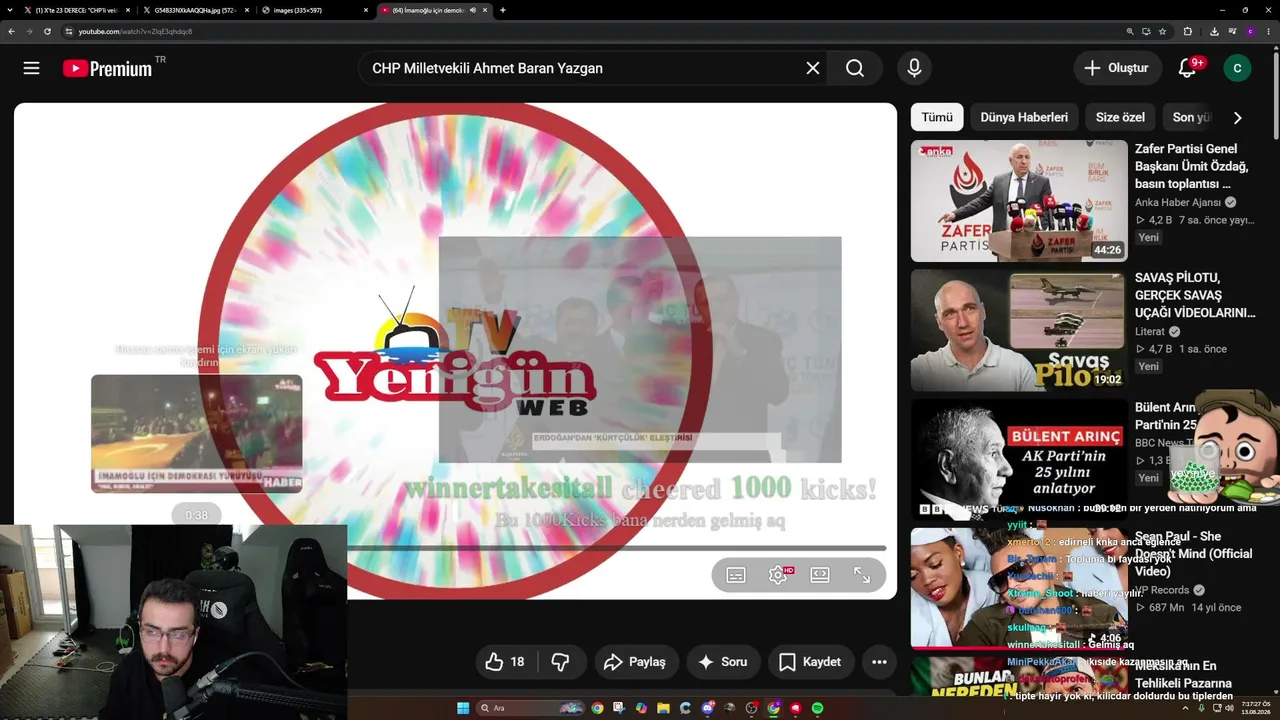Select the Size özel filter chip
The width and height of the screenshot is (1280, 720).
(x=1120, y=117)
